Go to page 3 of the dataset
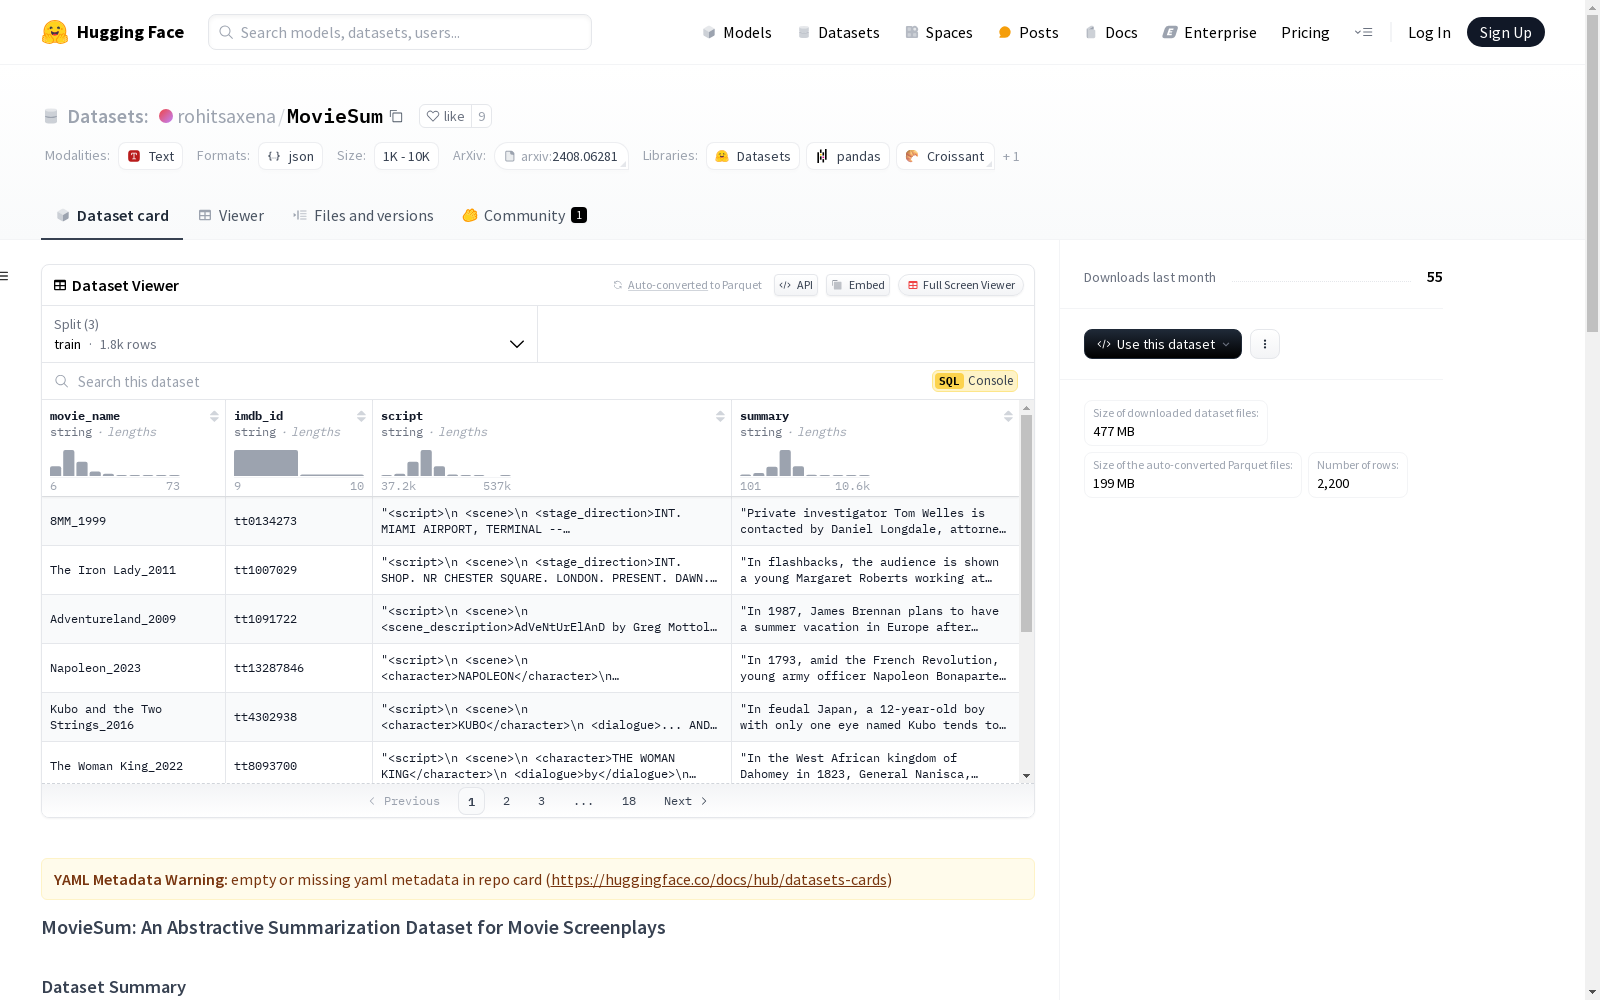Image resolution: width=1600 pixels, height=1000 pixels. pos(542,801)
